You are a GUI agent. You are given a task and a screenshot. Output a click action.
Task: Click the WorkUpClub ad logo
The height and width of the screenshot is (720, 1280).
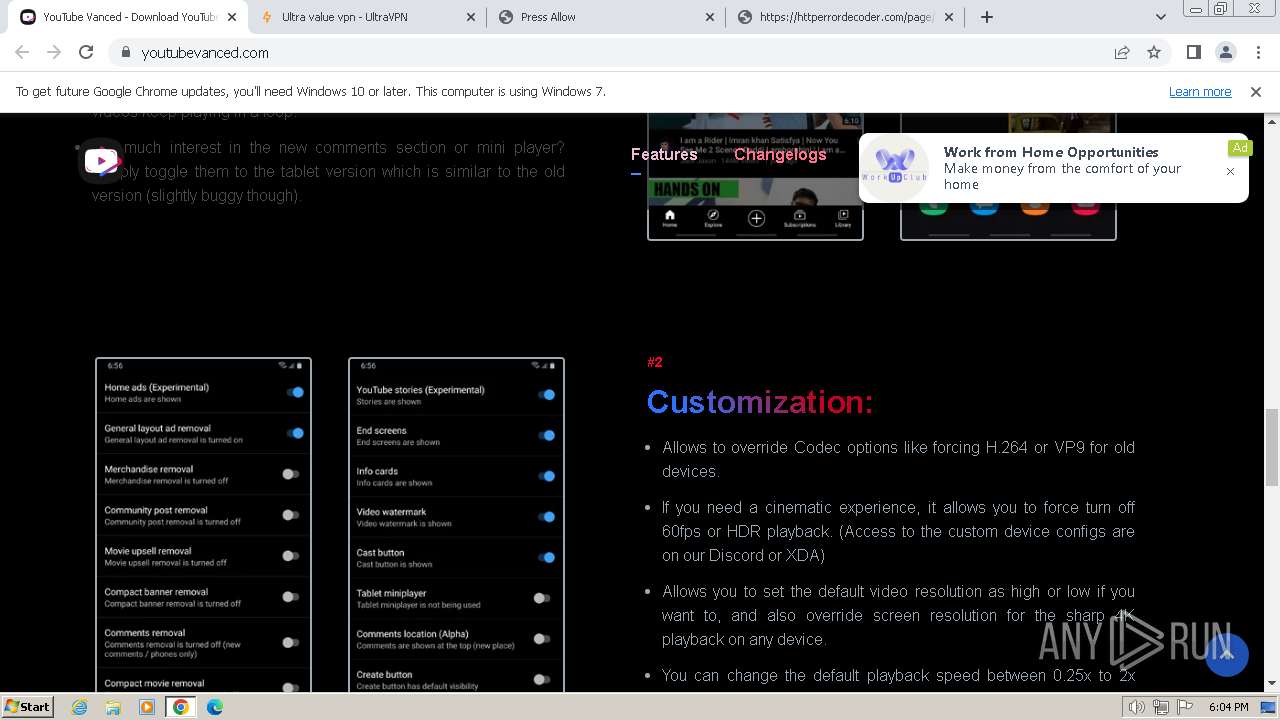click(x=896, y=167)
